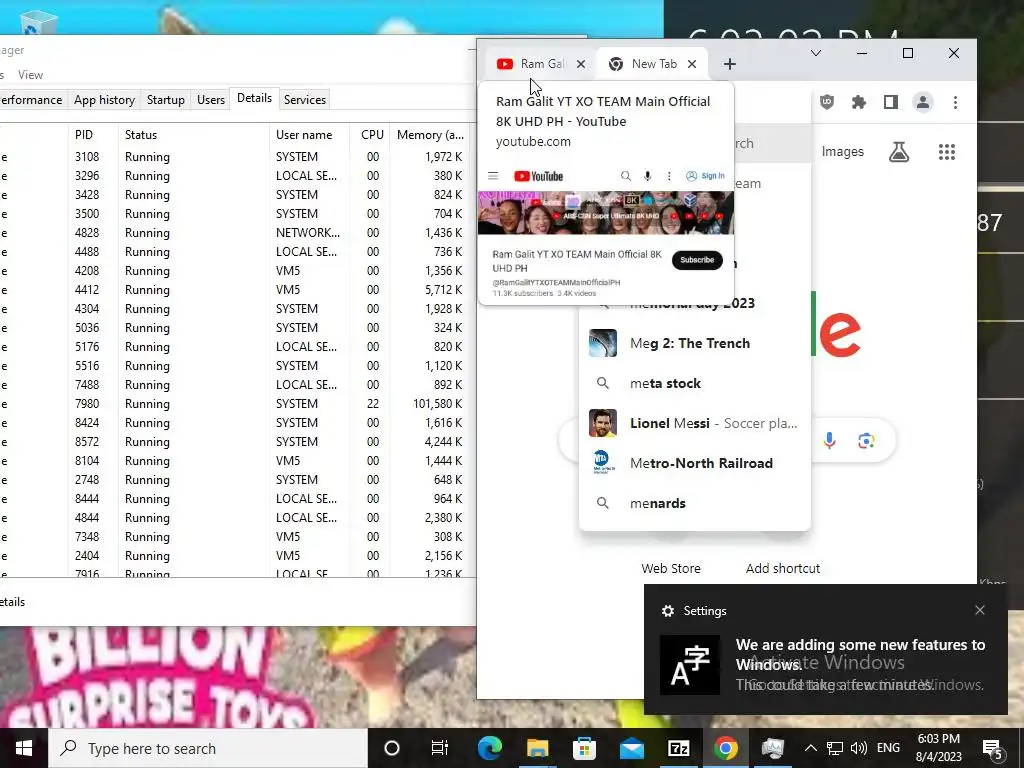
Task: Open the Action Center notification icon
Action: (x=992, y=750)
